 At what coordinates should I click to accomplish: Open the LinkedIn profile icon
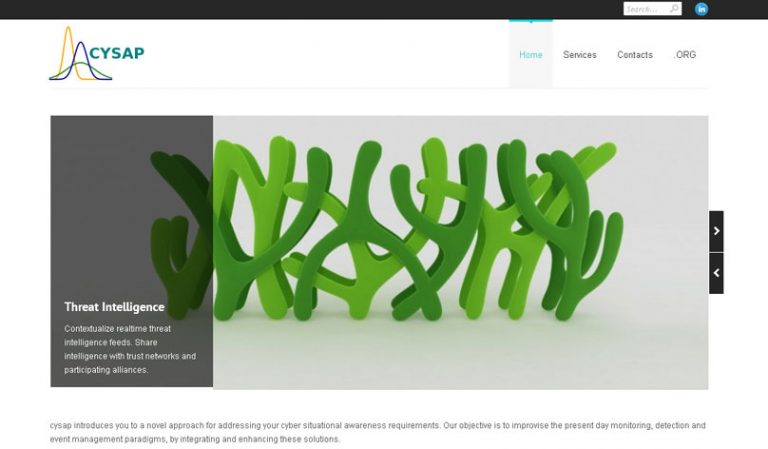point(701,9)
